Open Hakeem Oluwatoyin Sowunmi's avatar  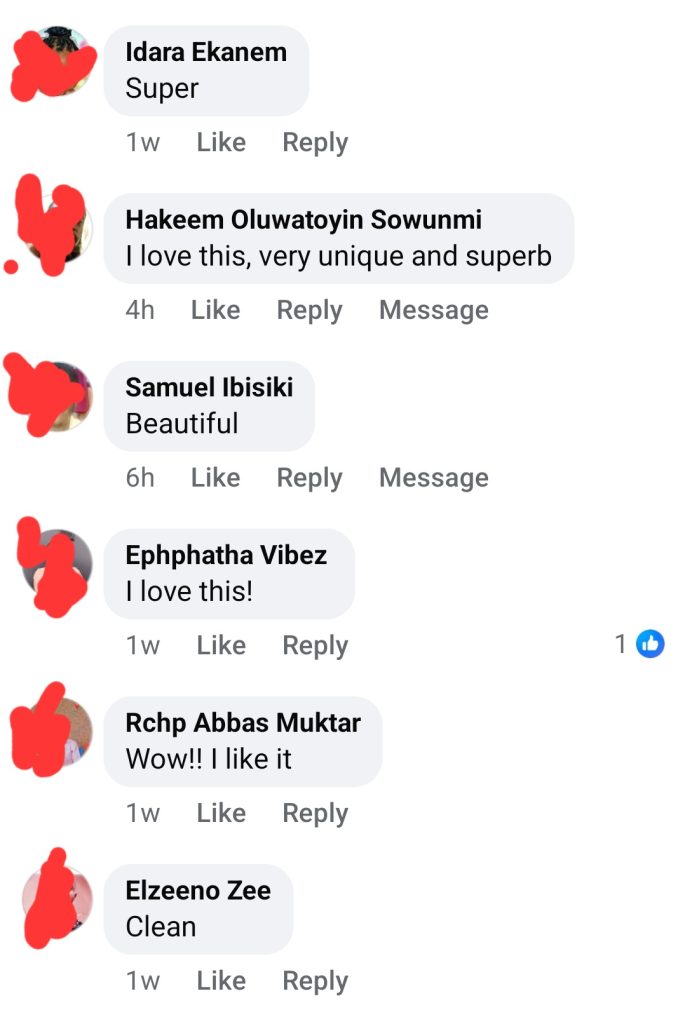57,229
